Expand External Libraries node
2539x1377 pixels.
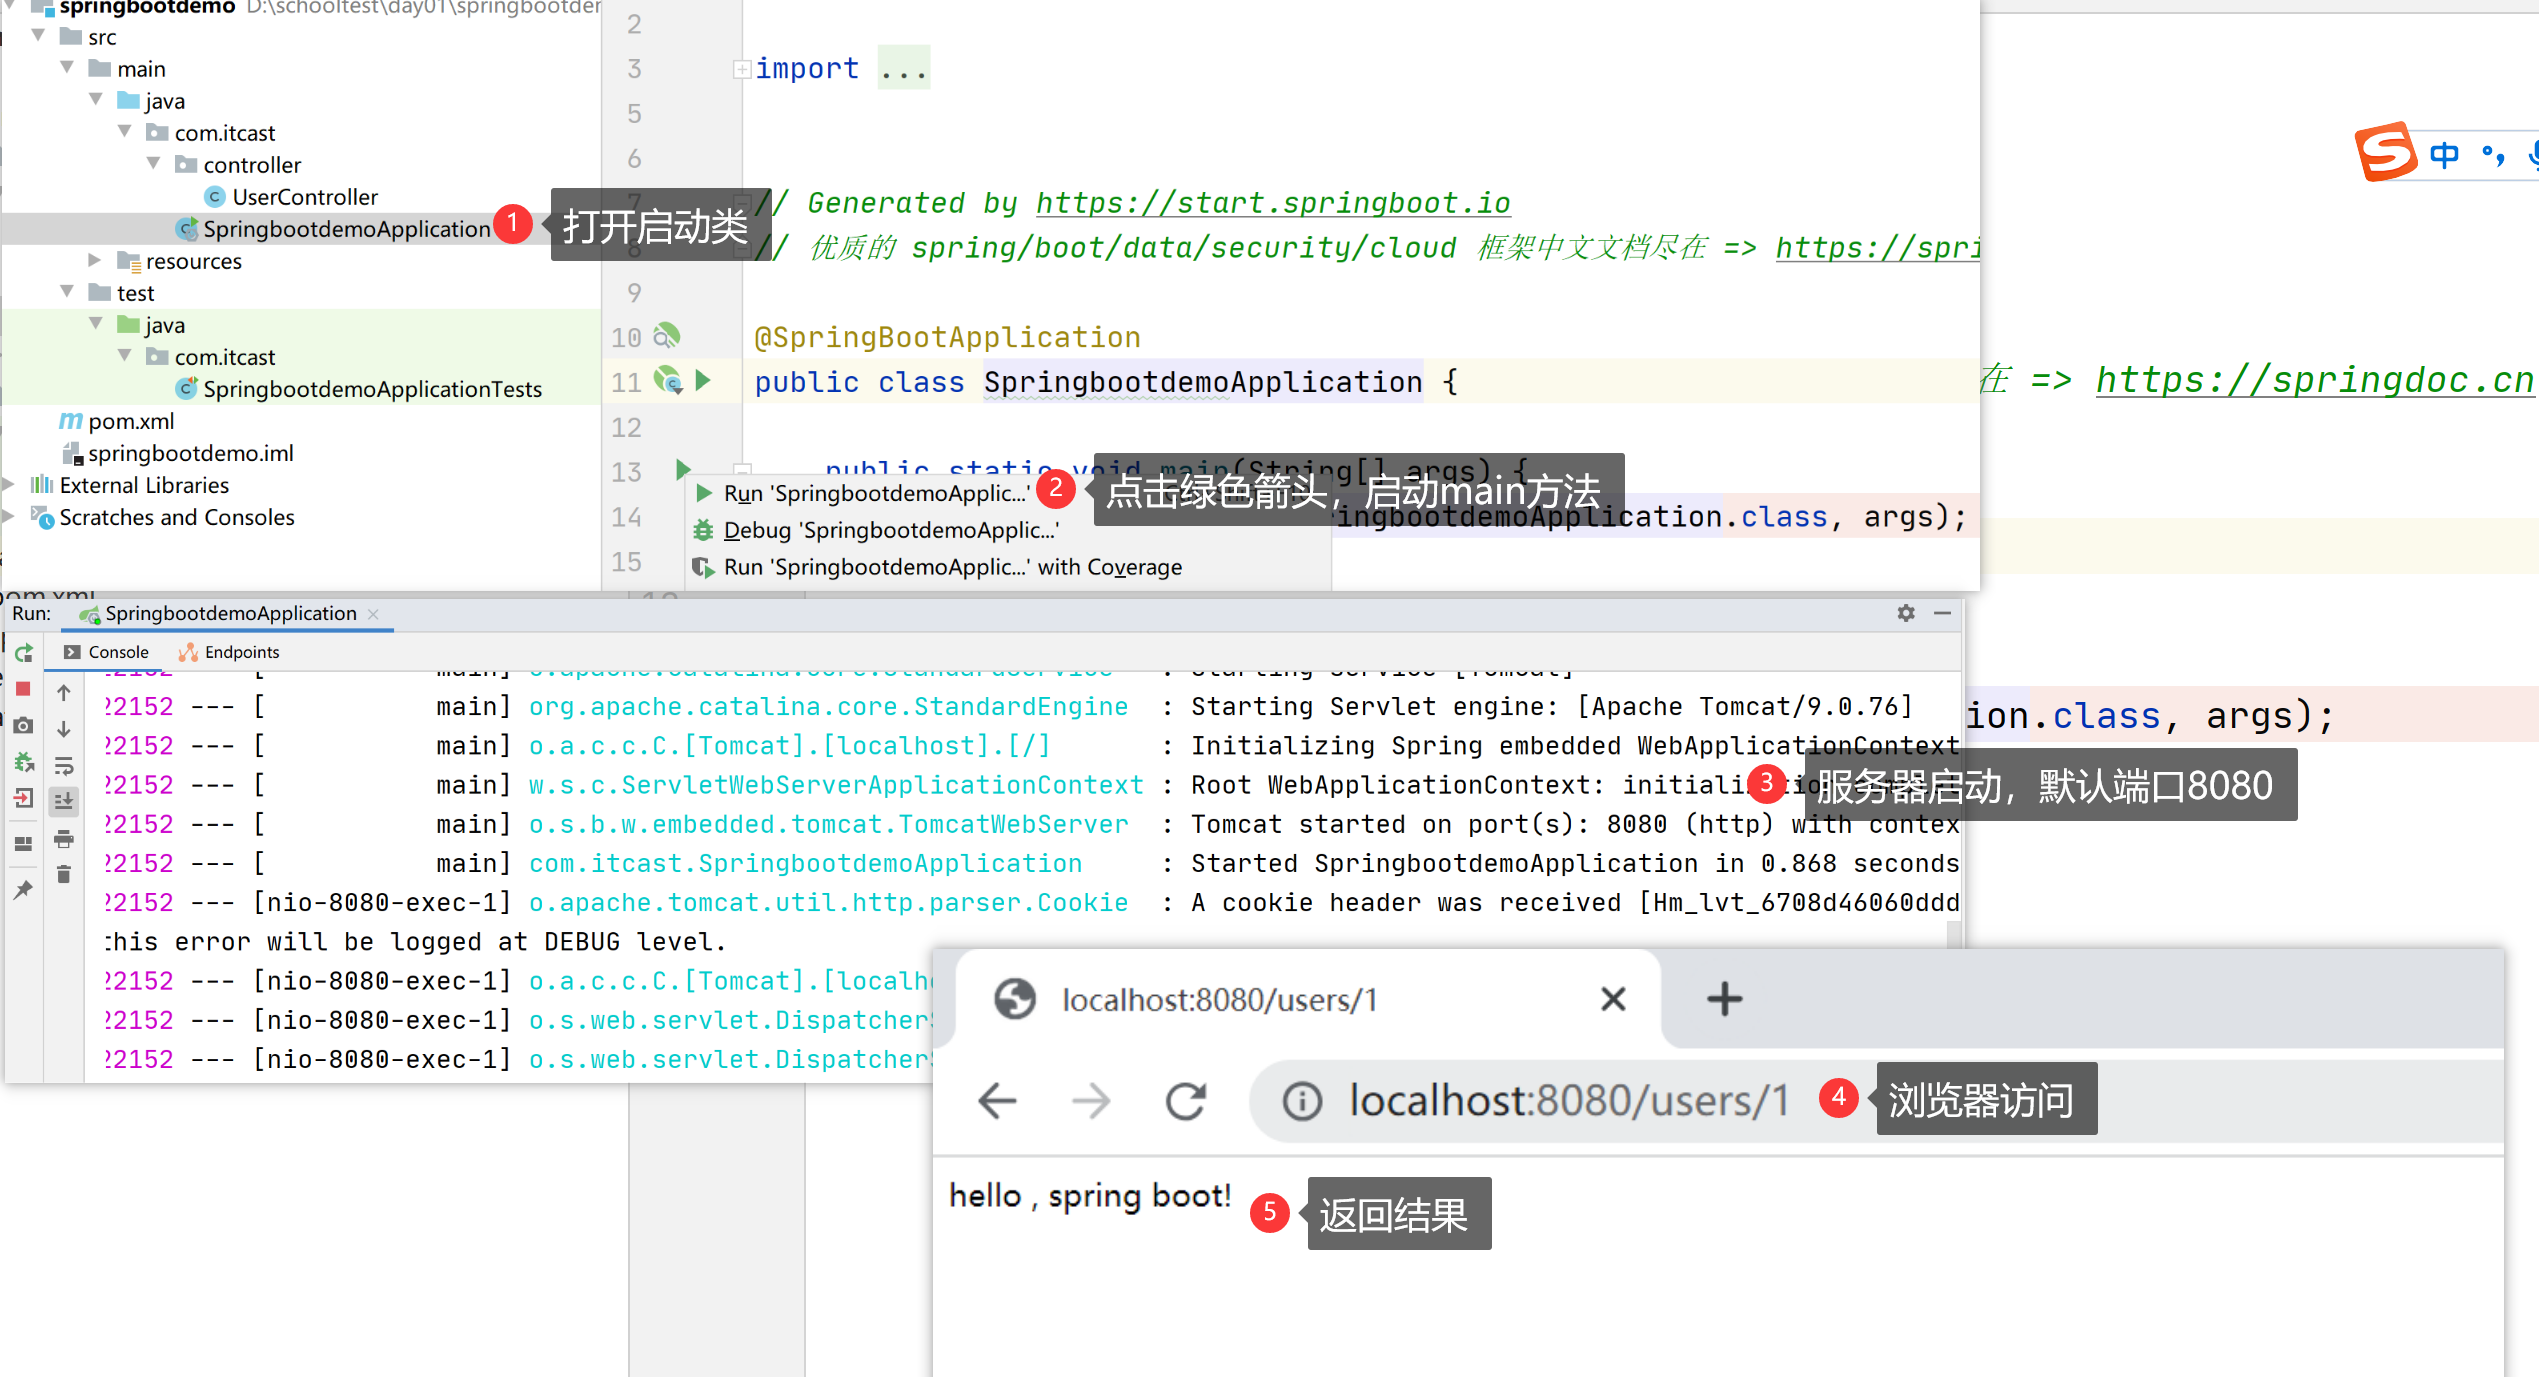pos(9,485)
